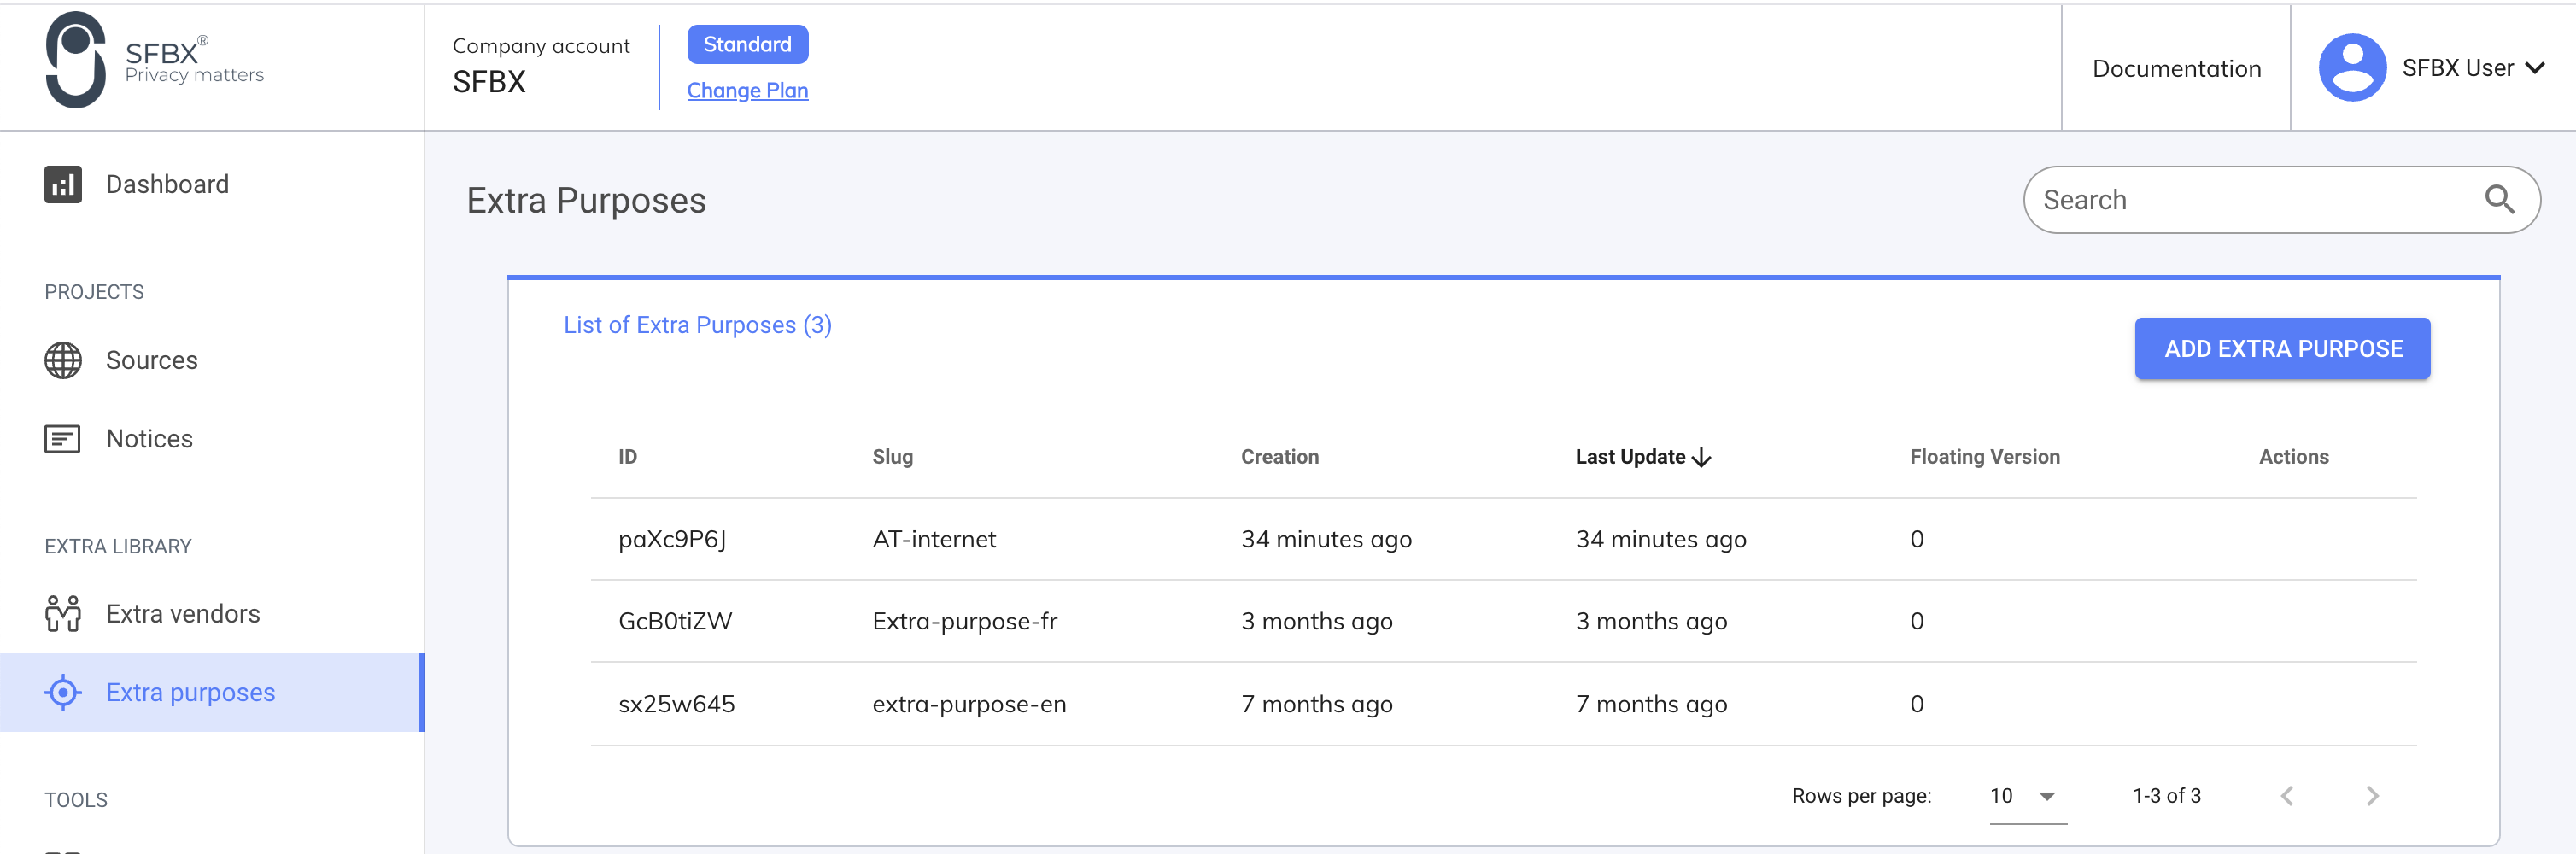Click the Add Extra Purpose button
The width and height of the screenshot is (2576, 854).
pyautogui.click(x=2282, y=349)
